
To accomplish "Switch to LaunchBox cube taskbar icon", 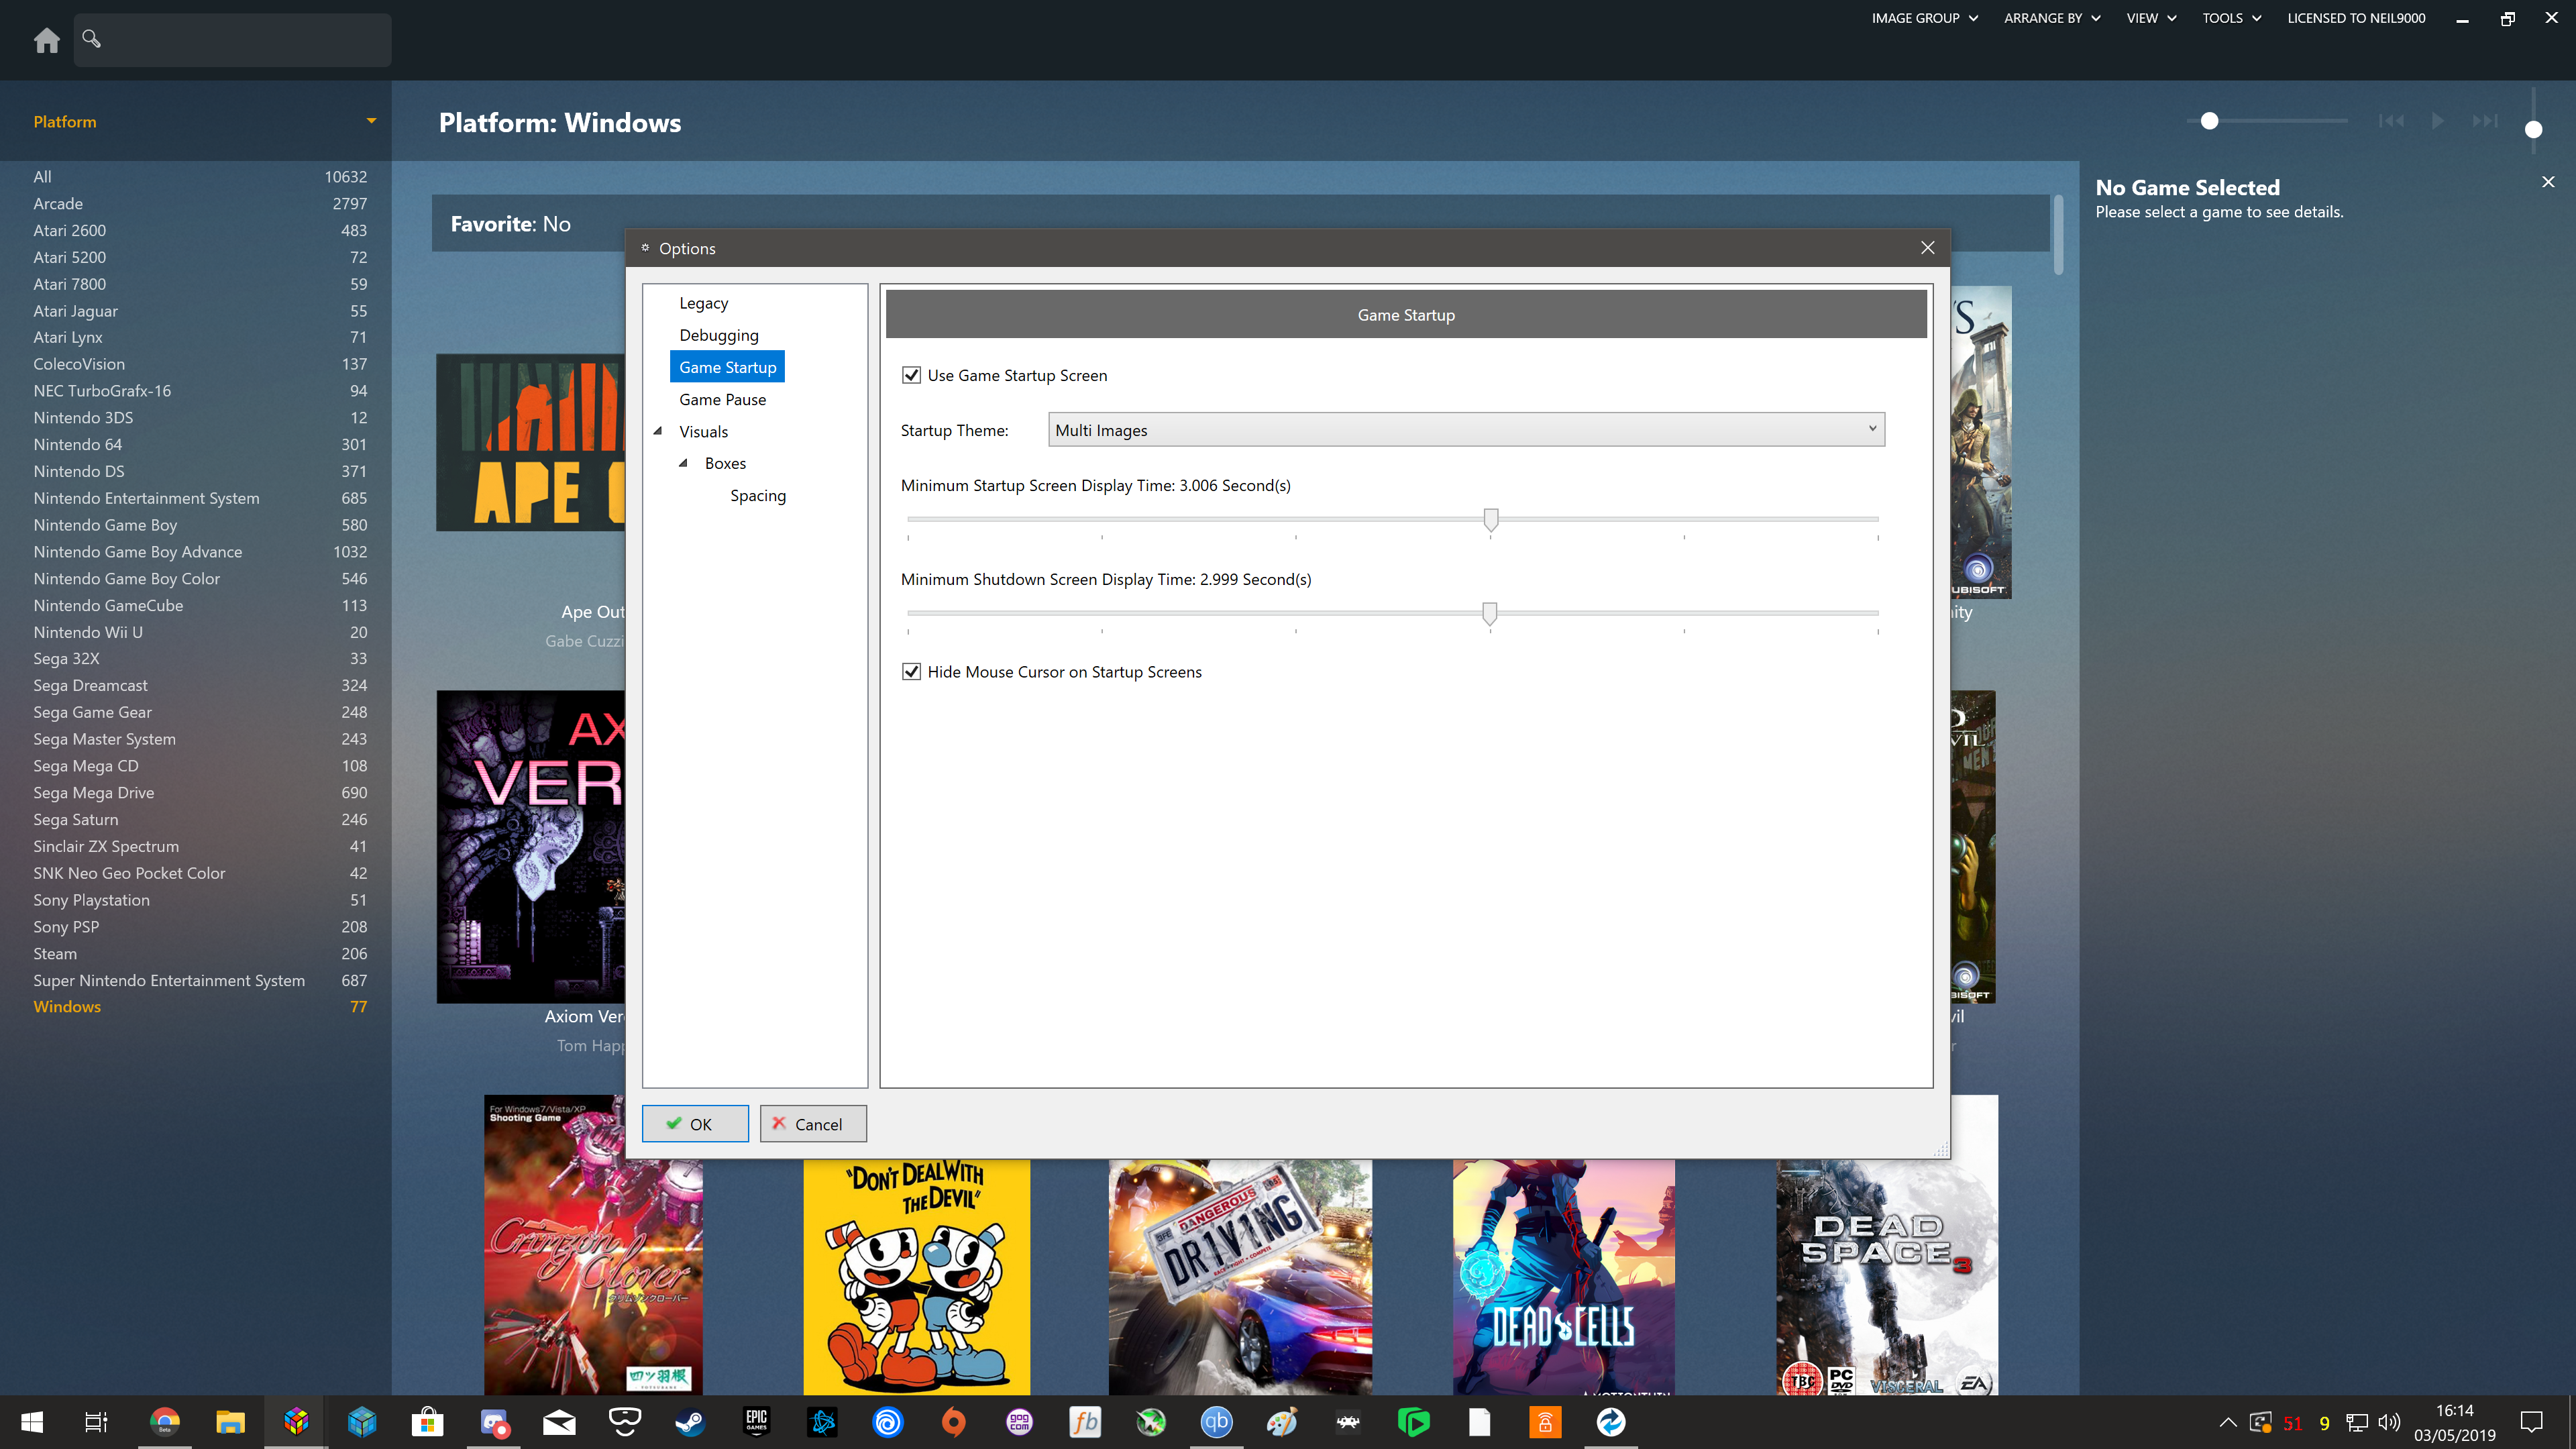I will pyautogui.click(x=296, y=1422).
